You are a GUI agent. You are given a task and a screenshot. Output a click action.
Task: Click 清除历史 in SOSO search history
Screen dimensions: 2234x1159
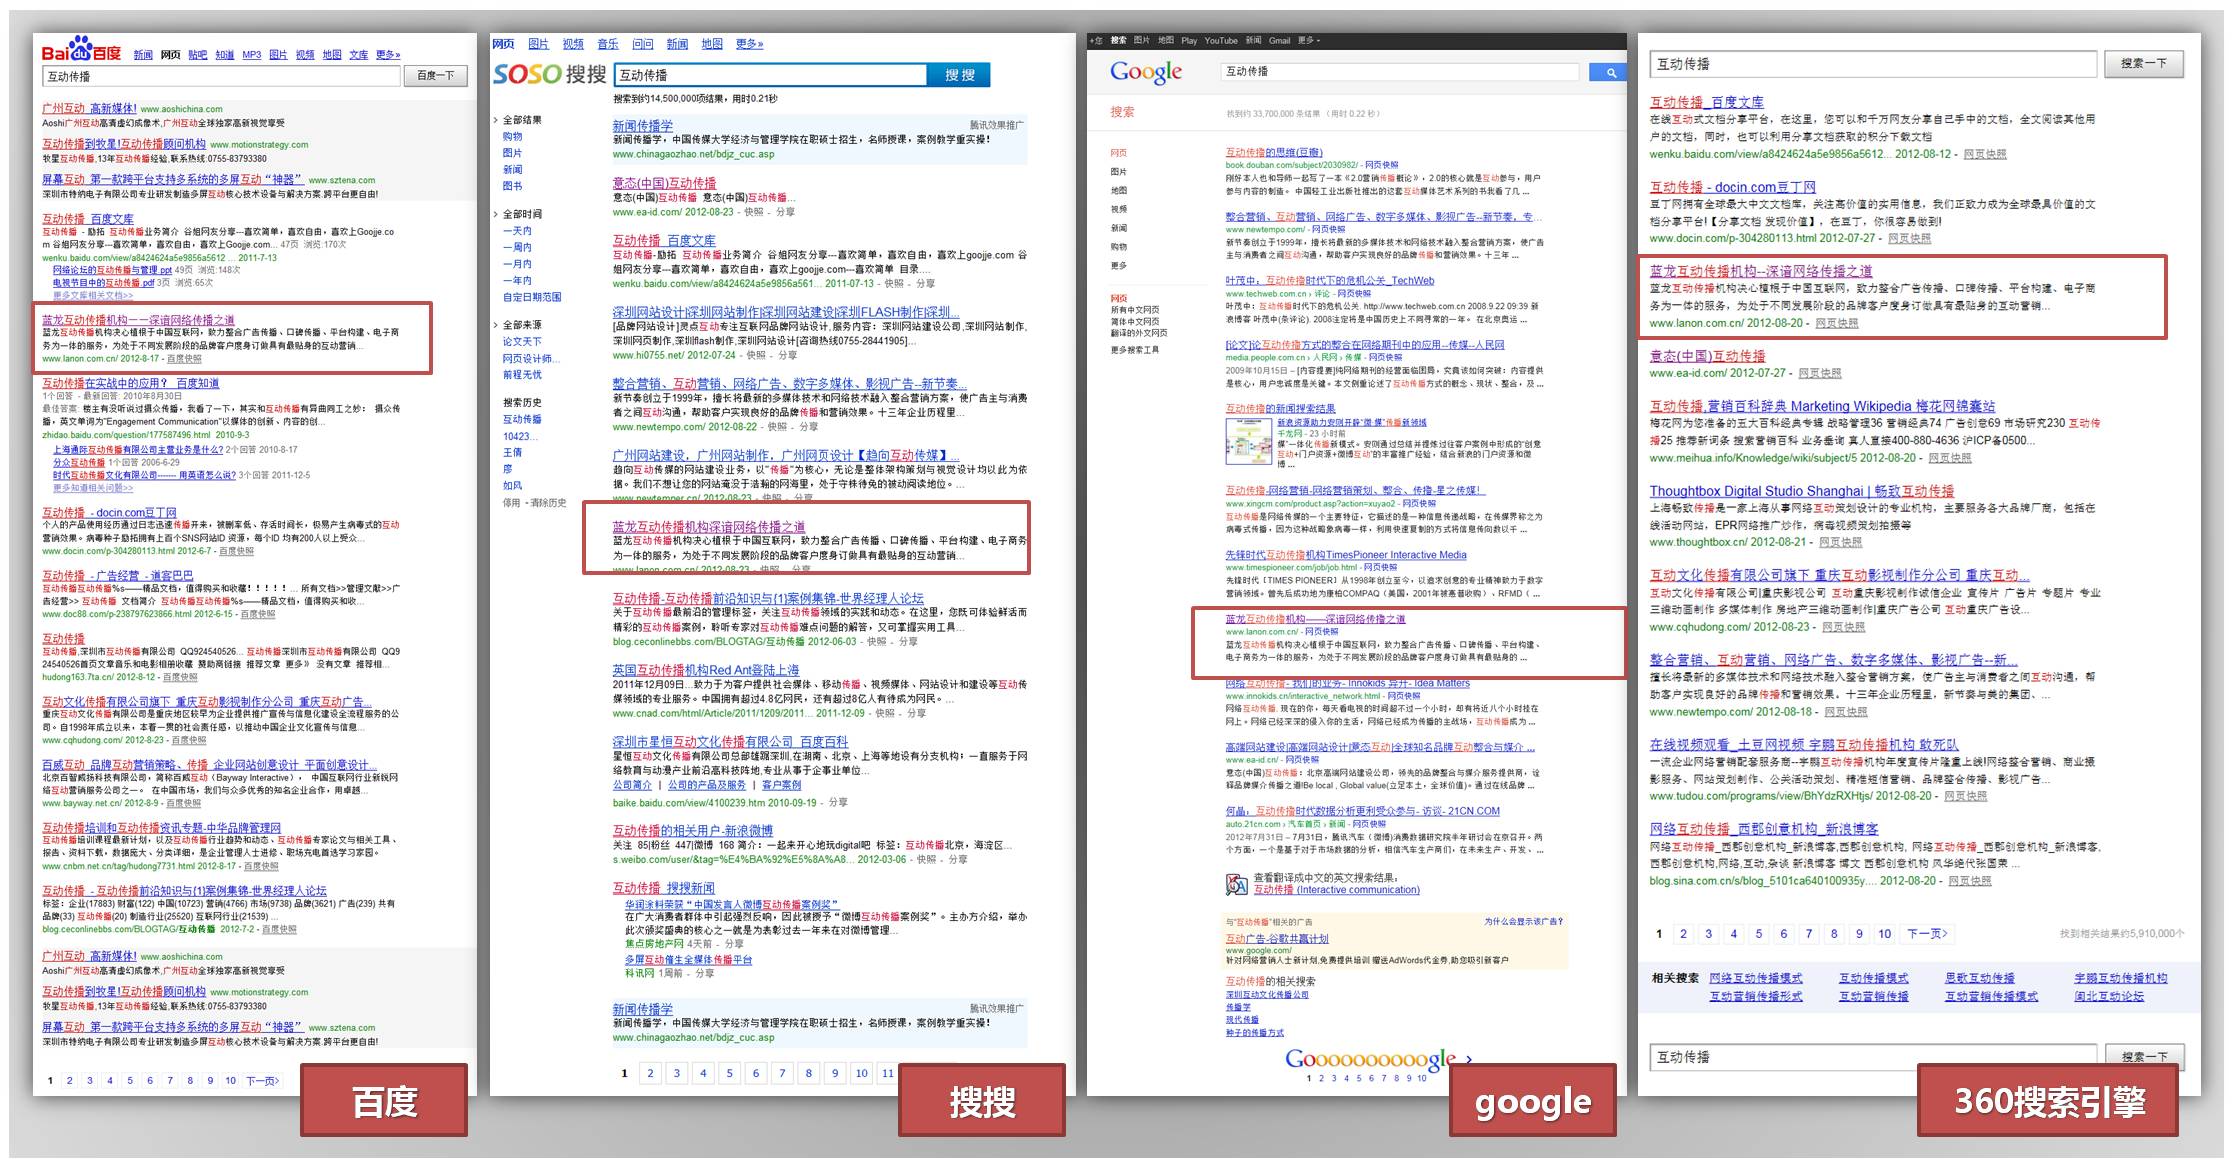point(549,503)
